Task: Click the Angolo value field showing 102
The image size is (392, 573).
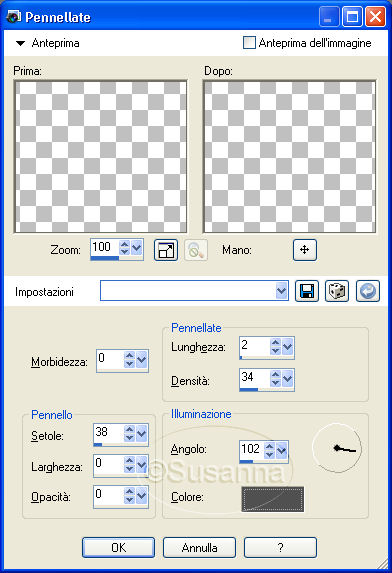Action: click(x=252, y=449)
